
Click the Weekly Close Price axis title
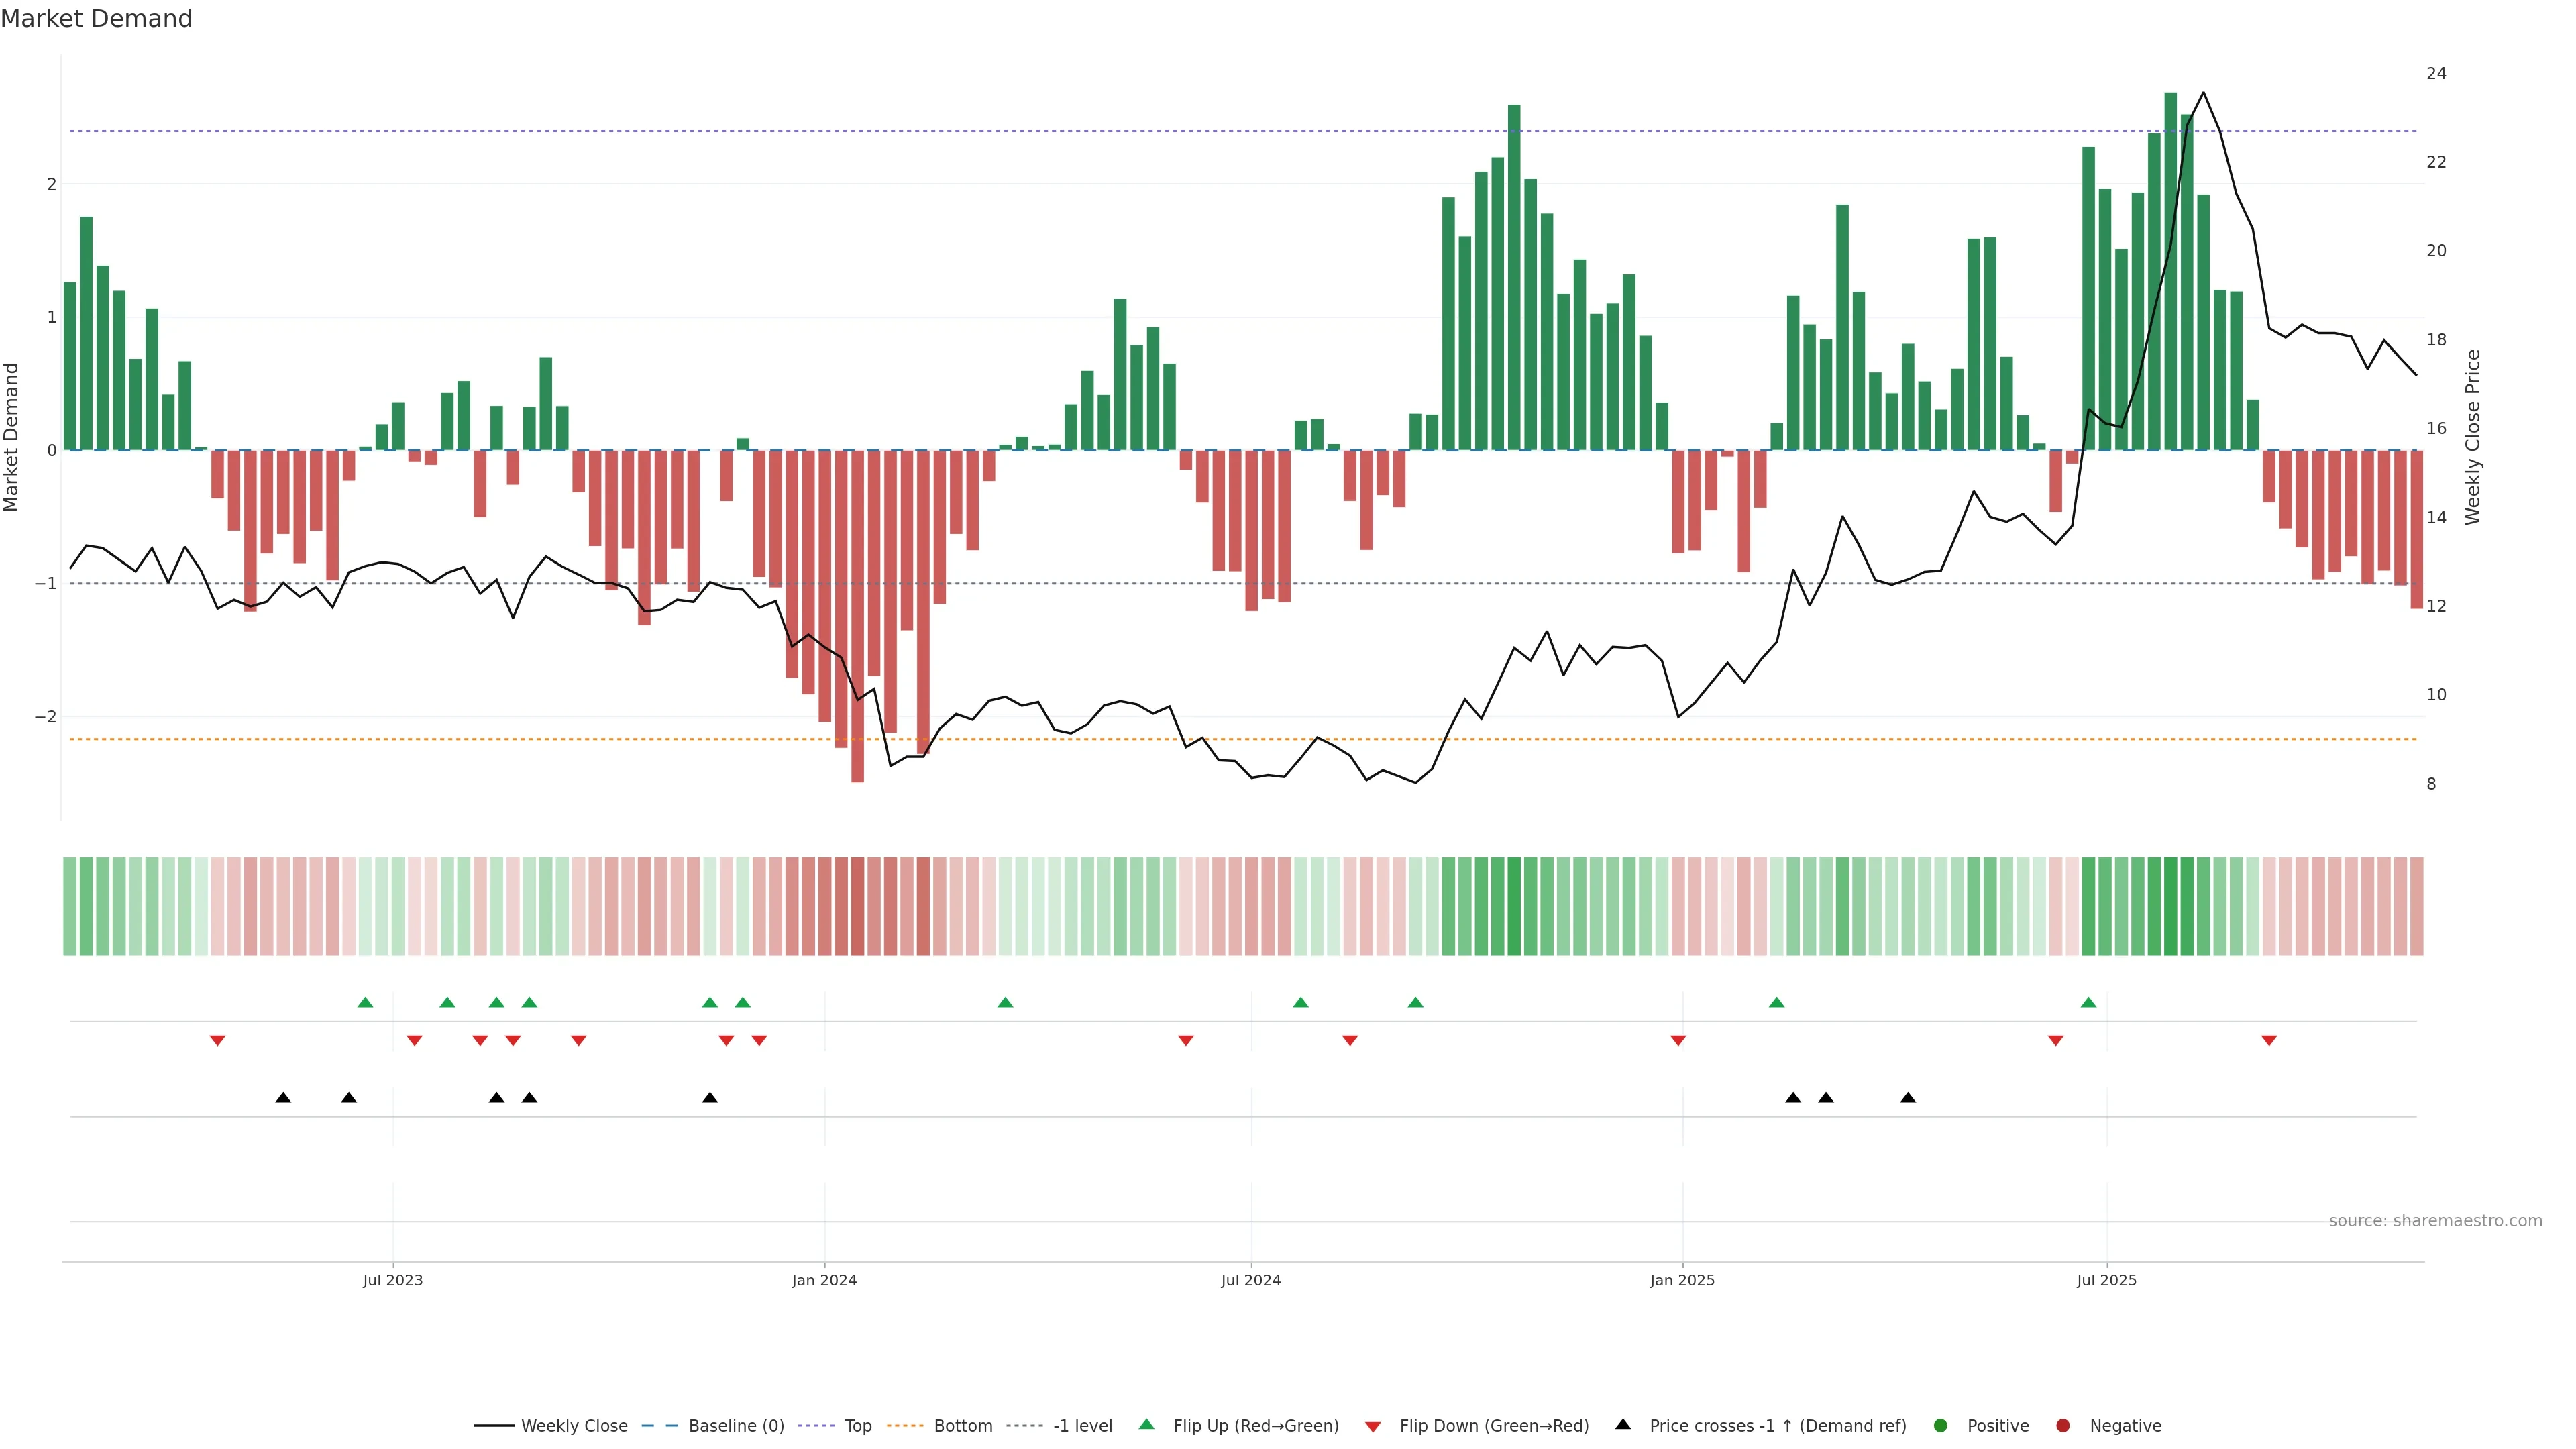[2473, 437]
